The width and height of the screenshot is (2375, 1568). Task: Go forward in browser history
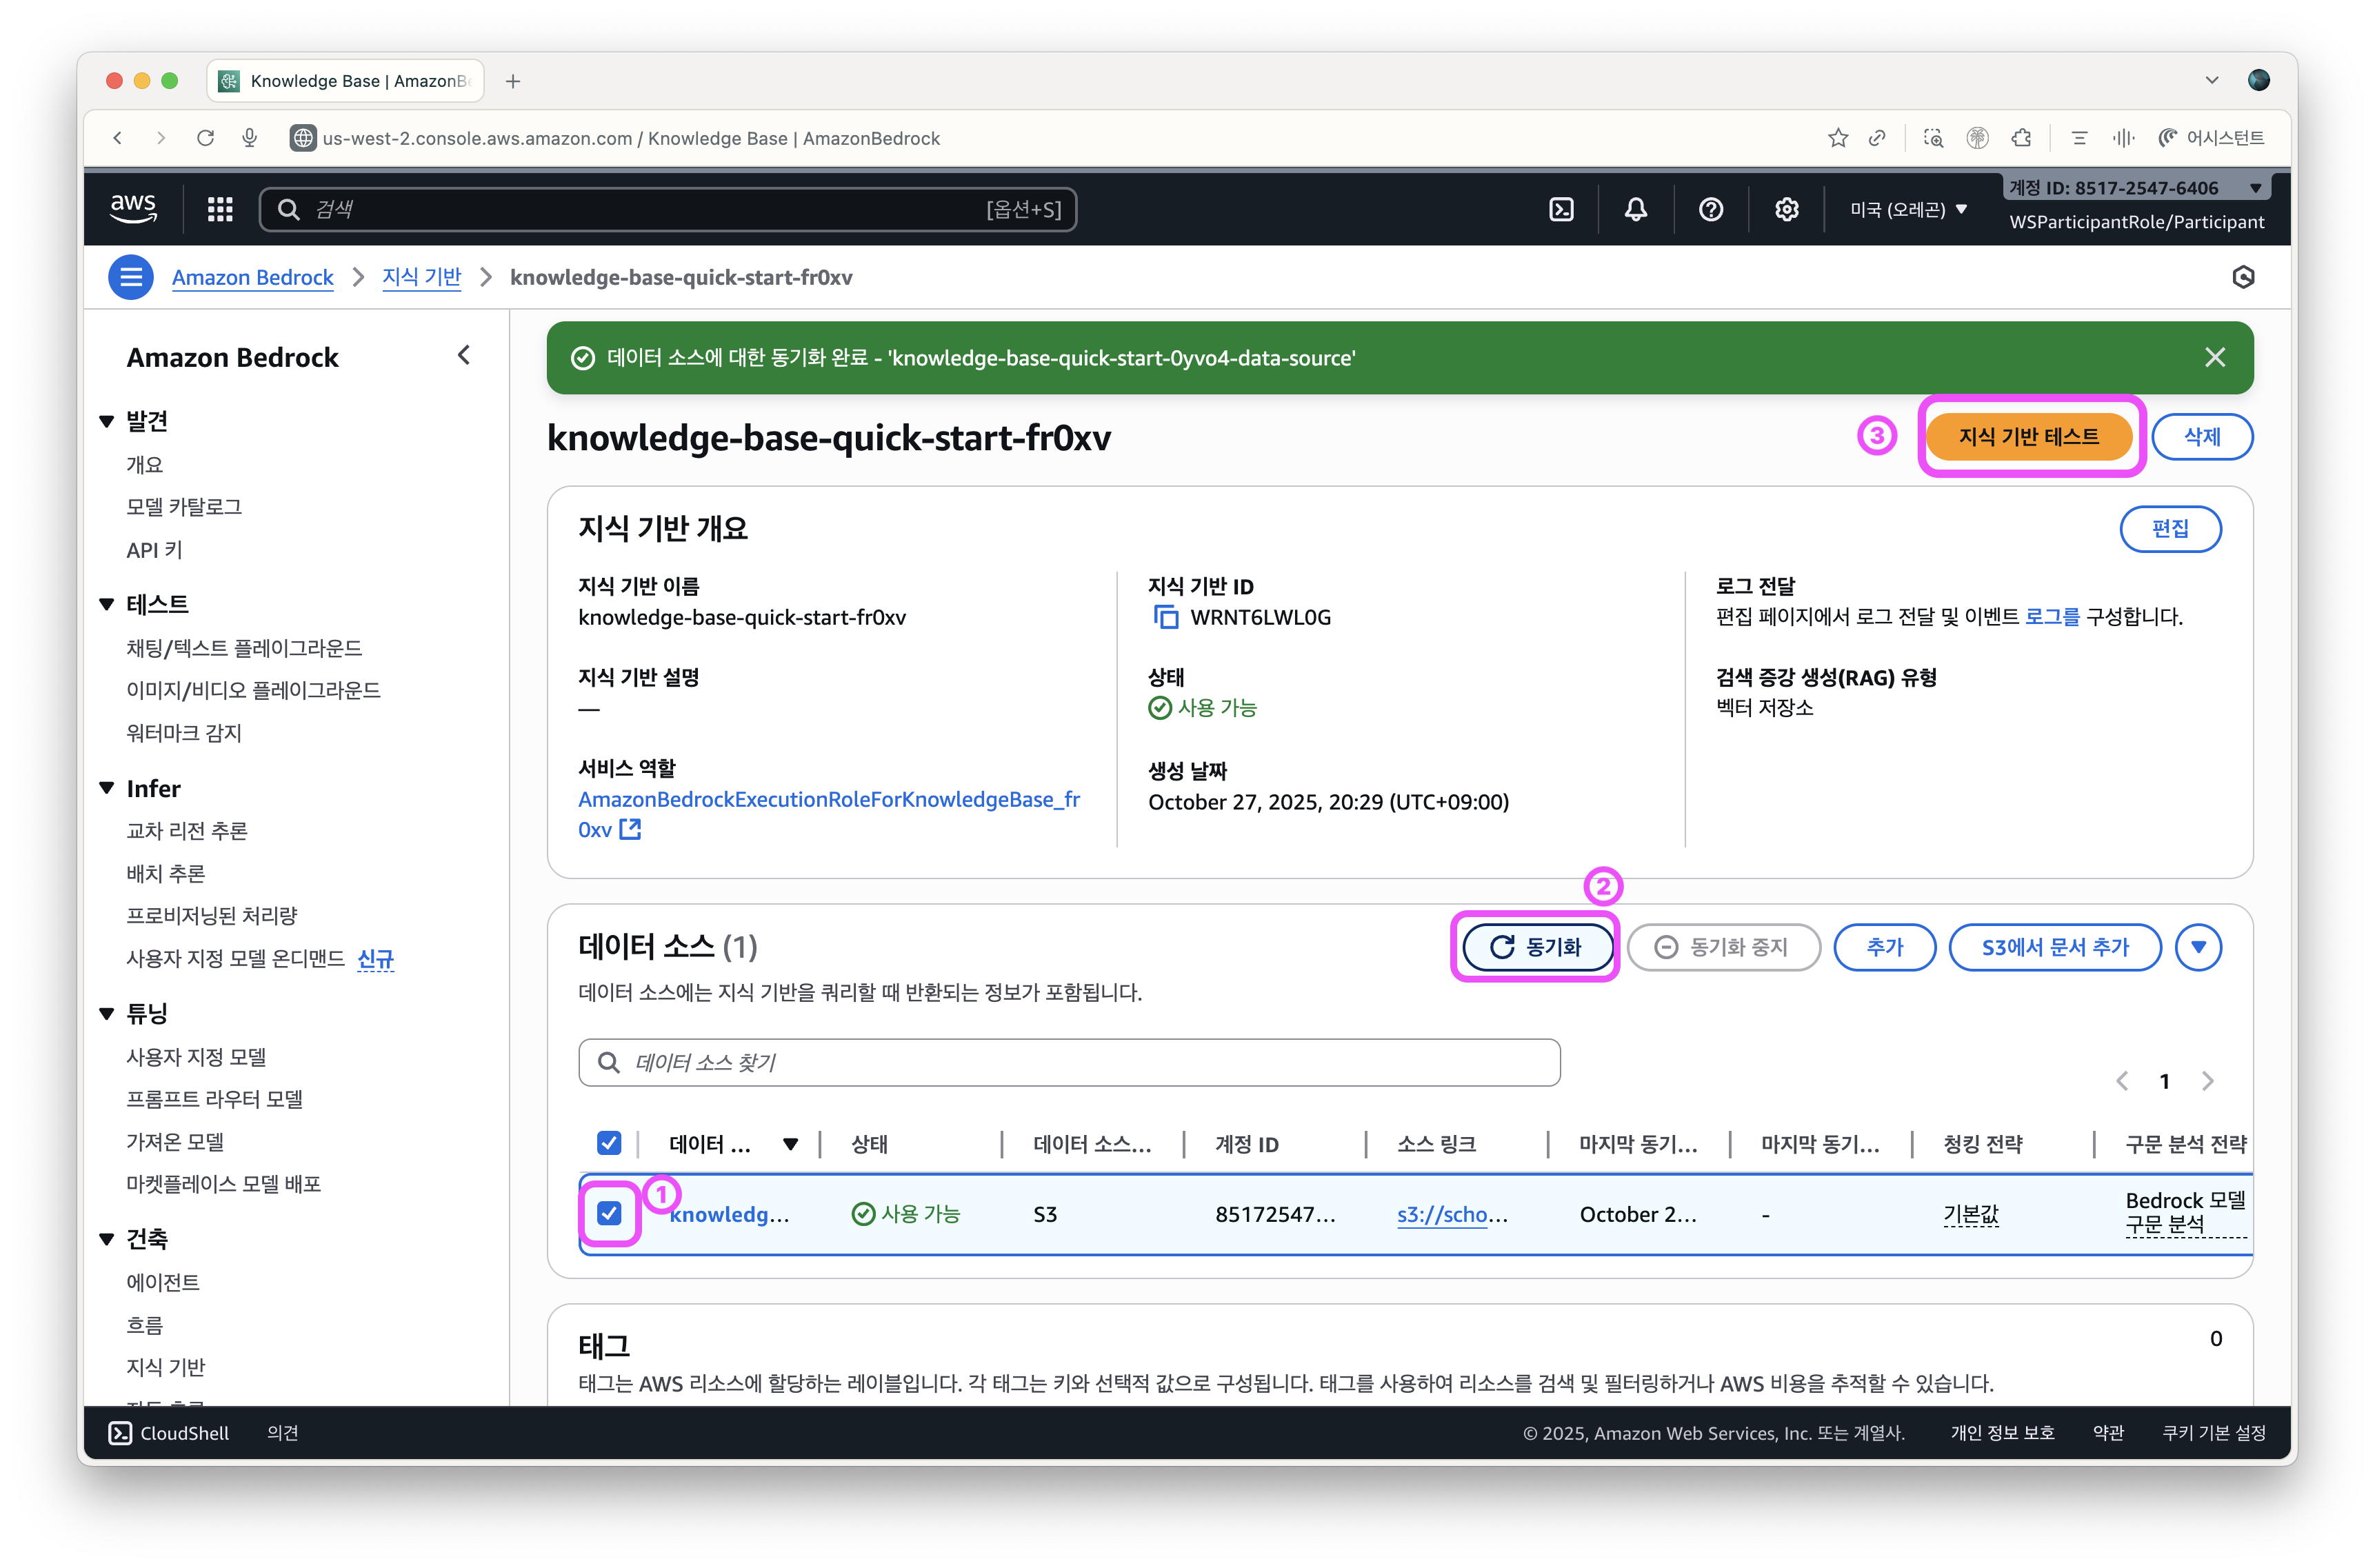click(161, 138)
